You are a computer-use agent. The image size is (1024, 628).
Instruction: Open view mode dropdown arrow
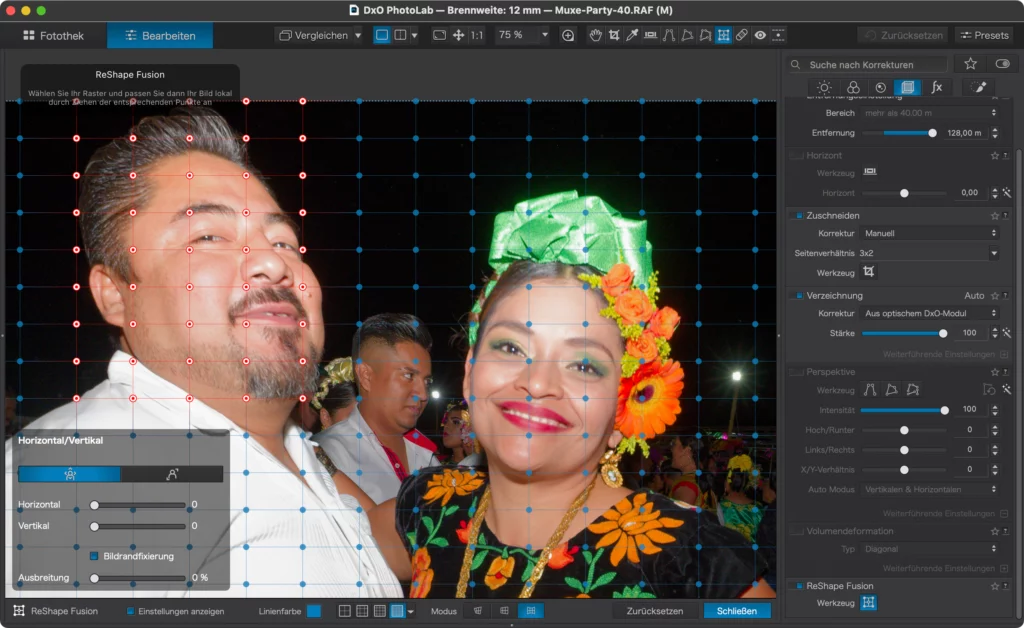tap(414, 35)
